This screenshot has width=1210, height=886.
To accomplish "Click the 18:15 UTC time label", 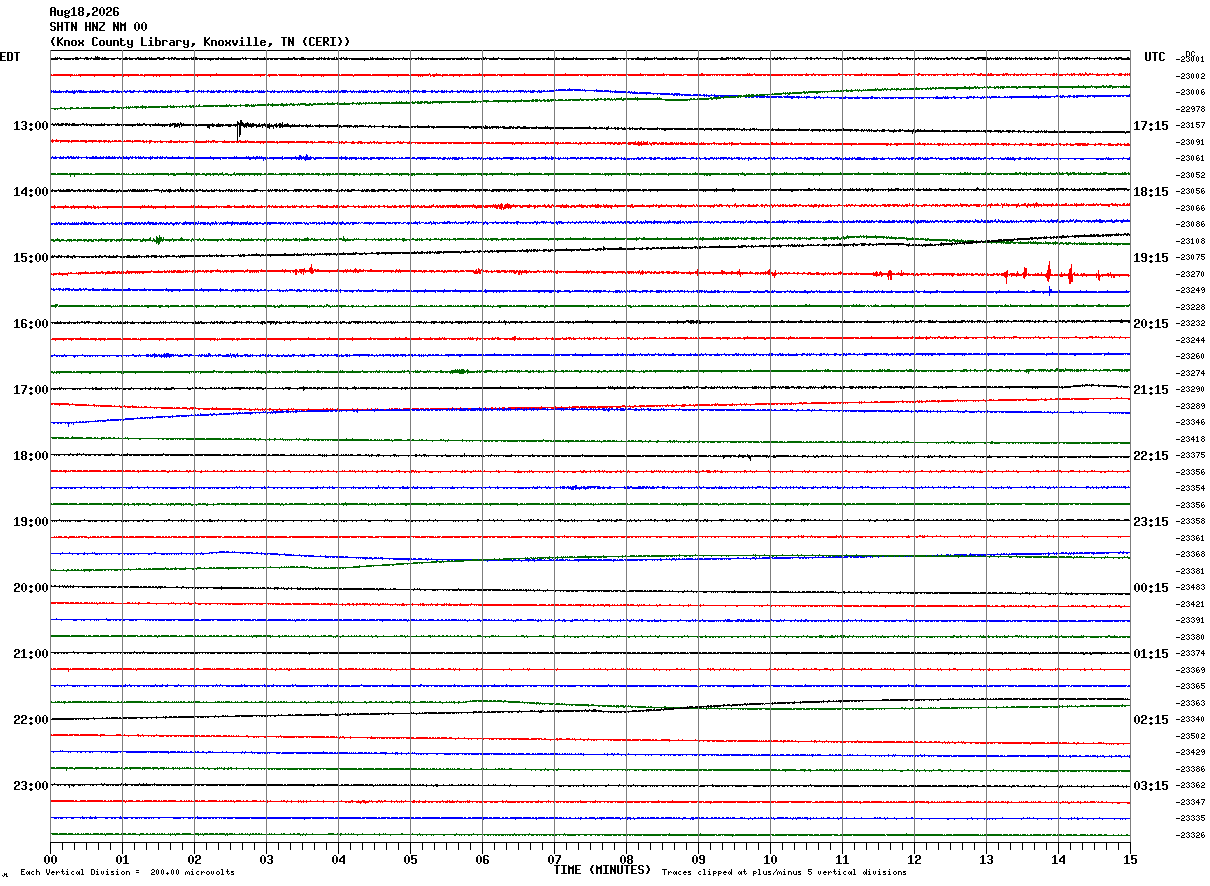I will (1151, 192).
